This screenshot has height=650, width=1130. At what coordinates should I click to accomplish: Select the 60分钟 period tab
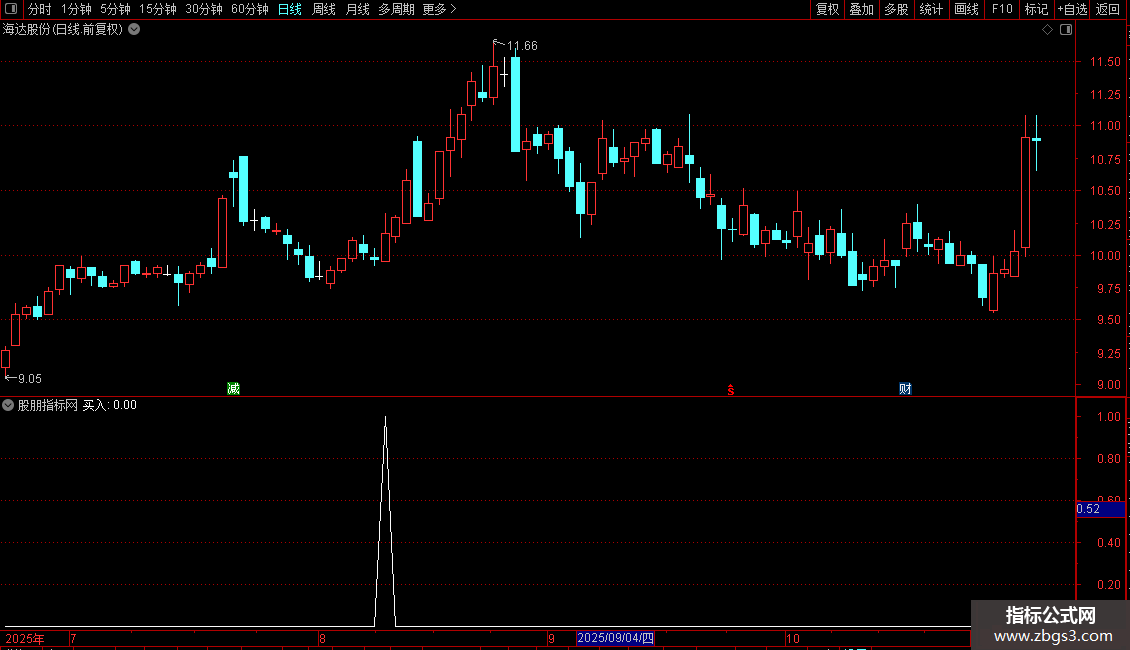coord(250,9)
